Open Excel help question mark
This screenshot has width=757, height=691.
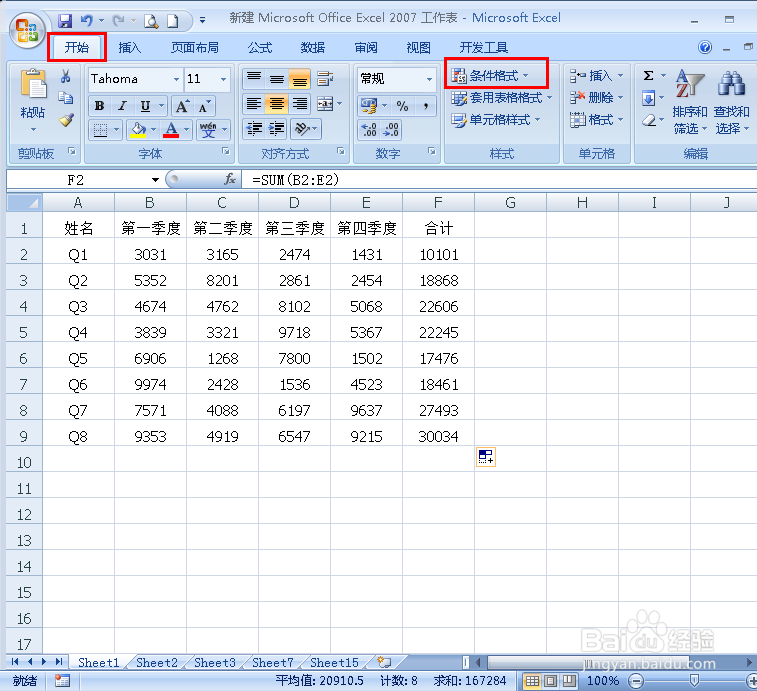click(705, 47)
